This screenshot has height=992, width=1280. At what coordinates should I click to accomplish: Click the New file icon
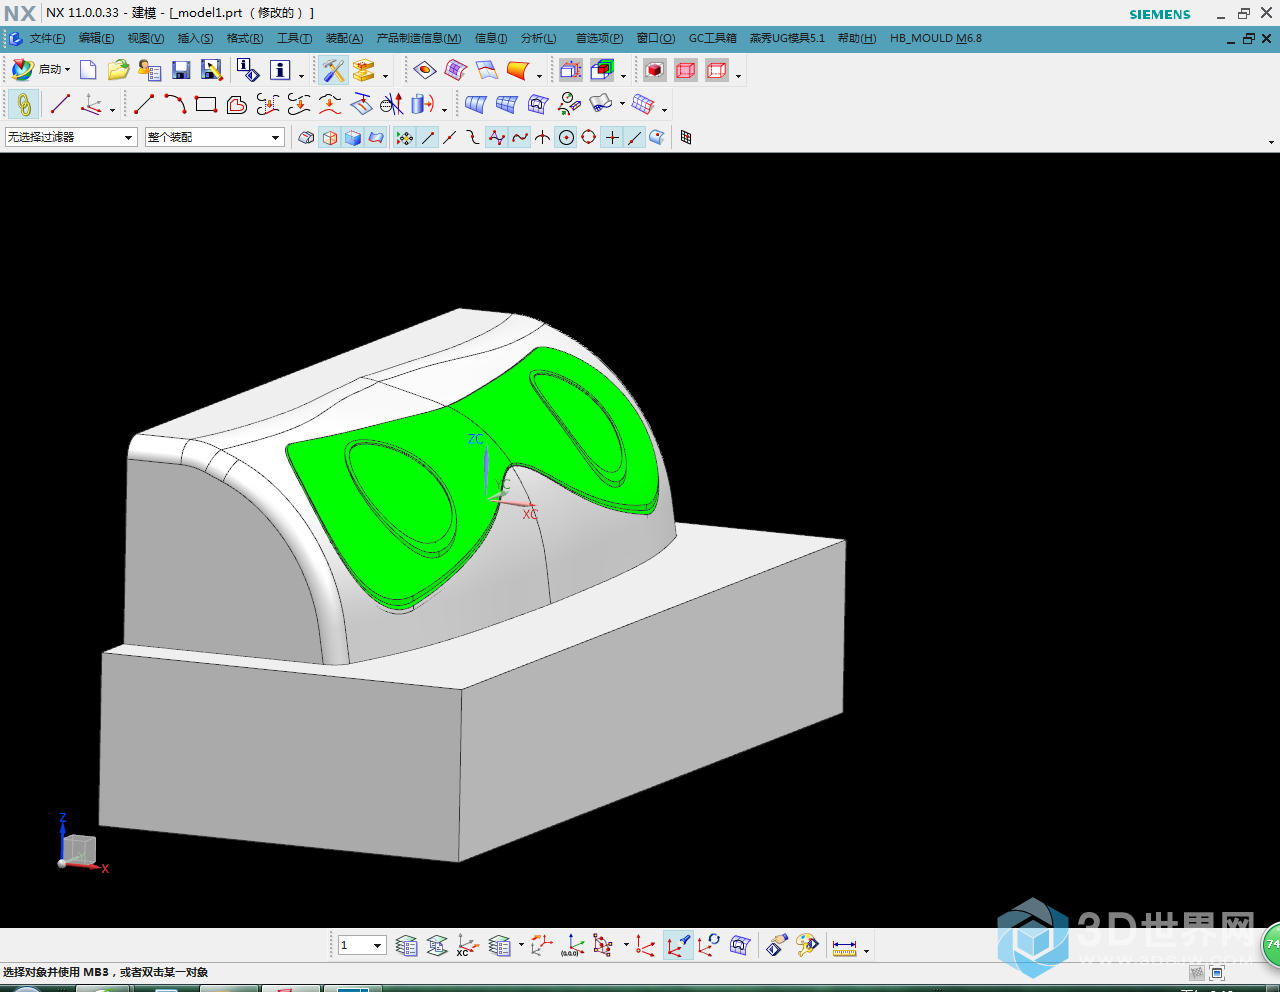tap(88, 70)
